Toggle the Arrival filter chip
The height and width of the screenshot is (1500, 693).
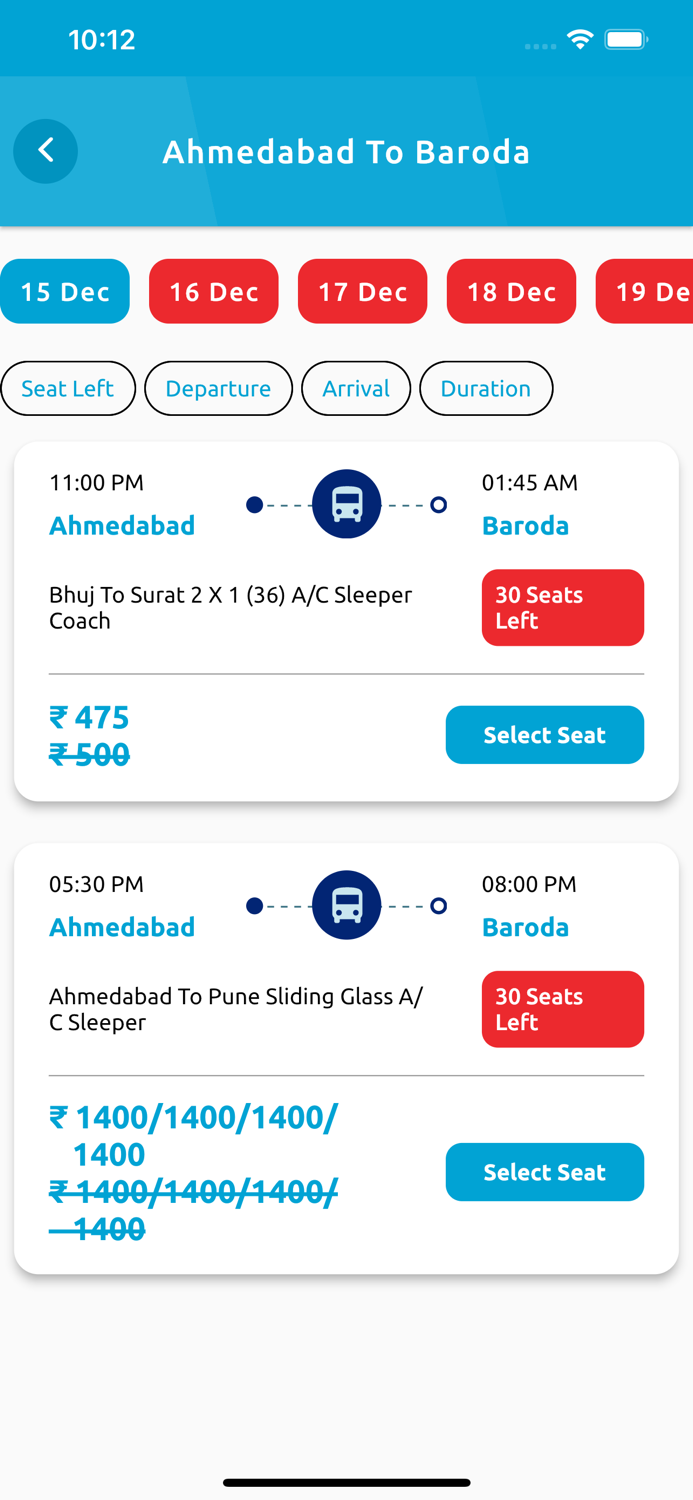click(x=356, y=388)
